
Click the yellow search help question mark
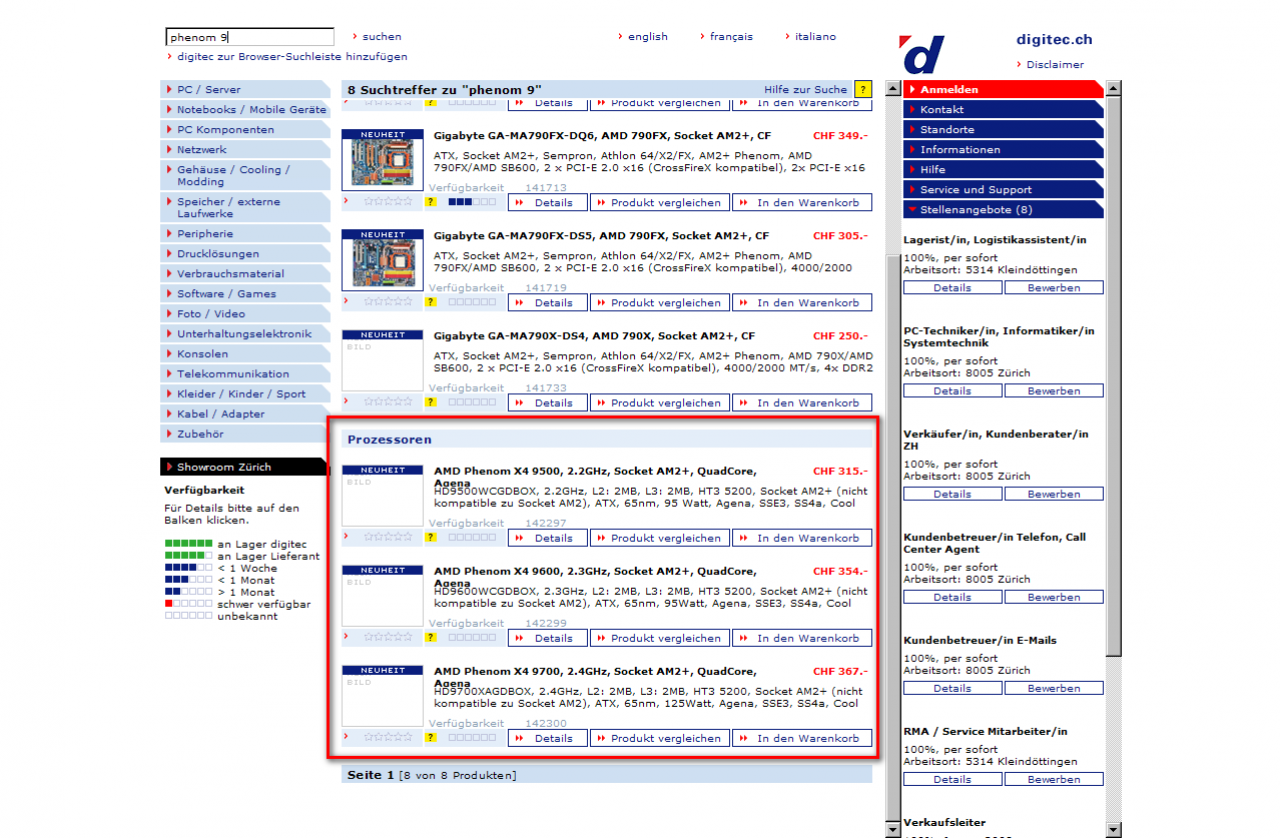pyautogui.click(x=864, y=90)
